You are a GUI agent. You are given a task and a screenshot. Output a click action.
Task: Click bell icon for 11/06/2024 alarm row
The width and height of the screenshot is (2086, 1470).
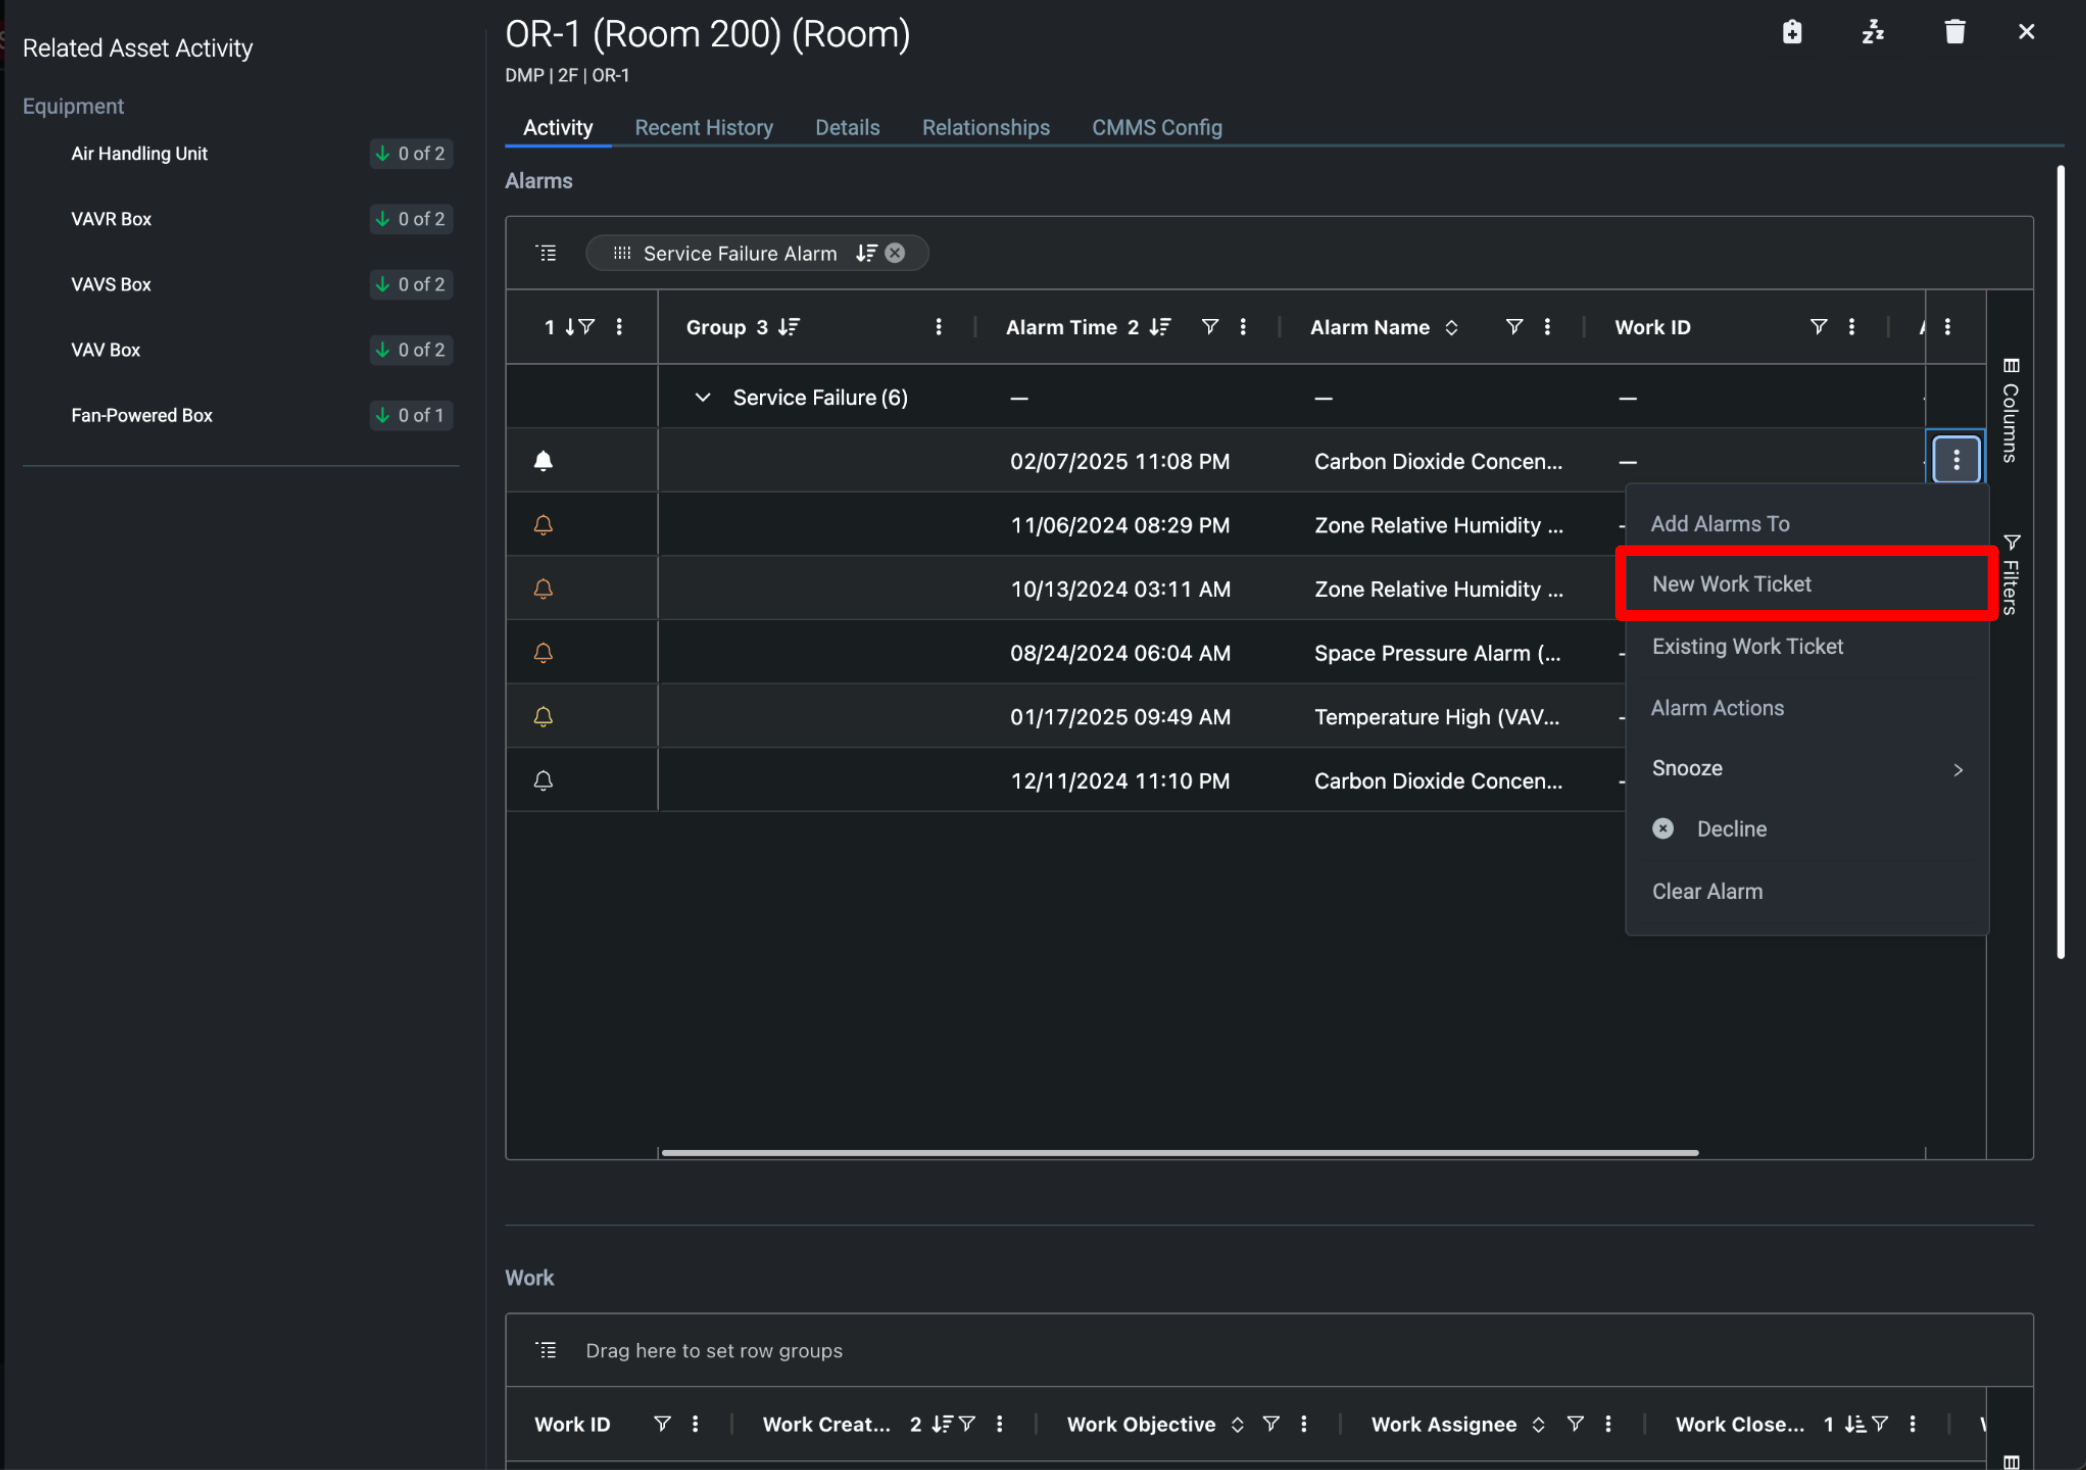pyautogui.click(x=543, y=525)
